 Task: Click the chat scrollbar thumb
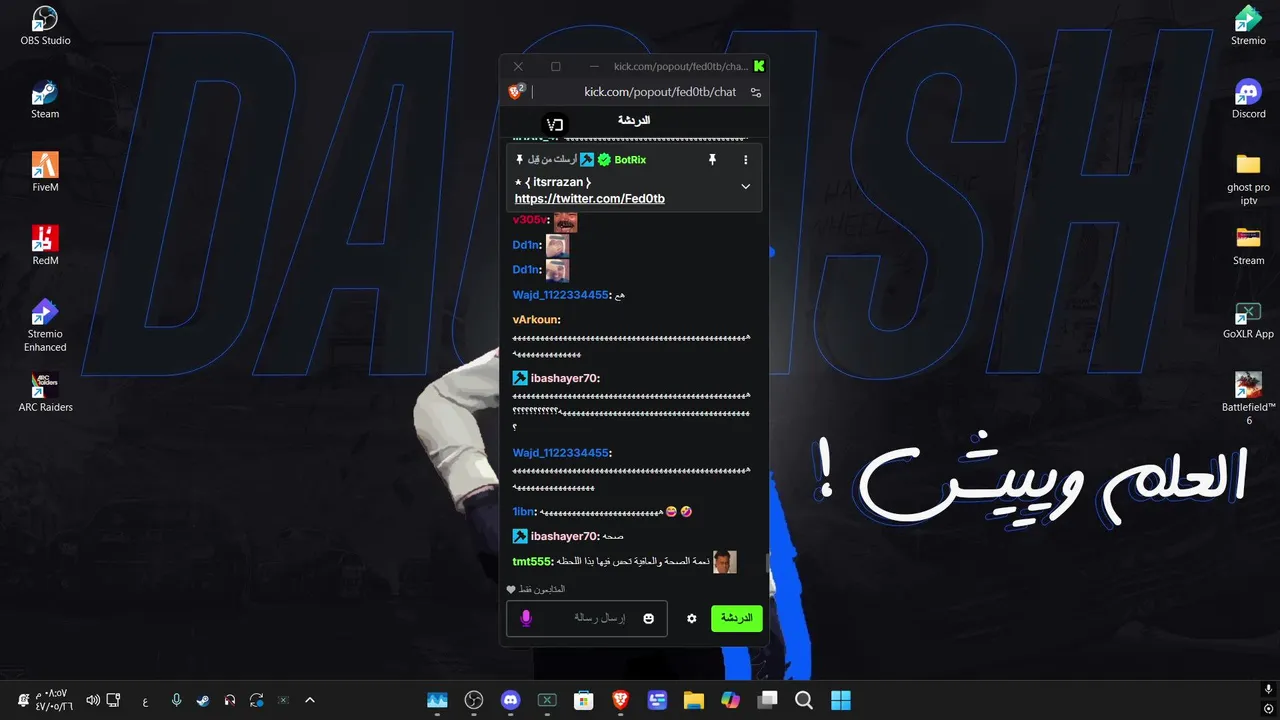pyautogui.click(x=767, y=563)
